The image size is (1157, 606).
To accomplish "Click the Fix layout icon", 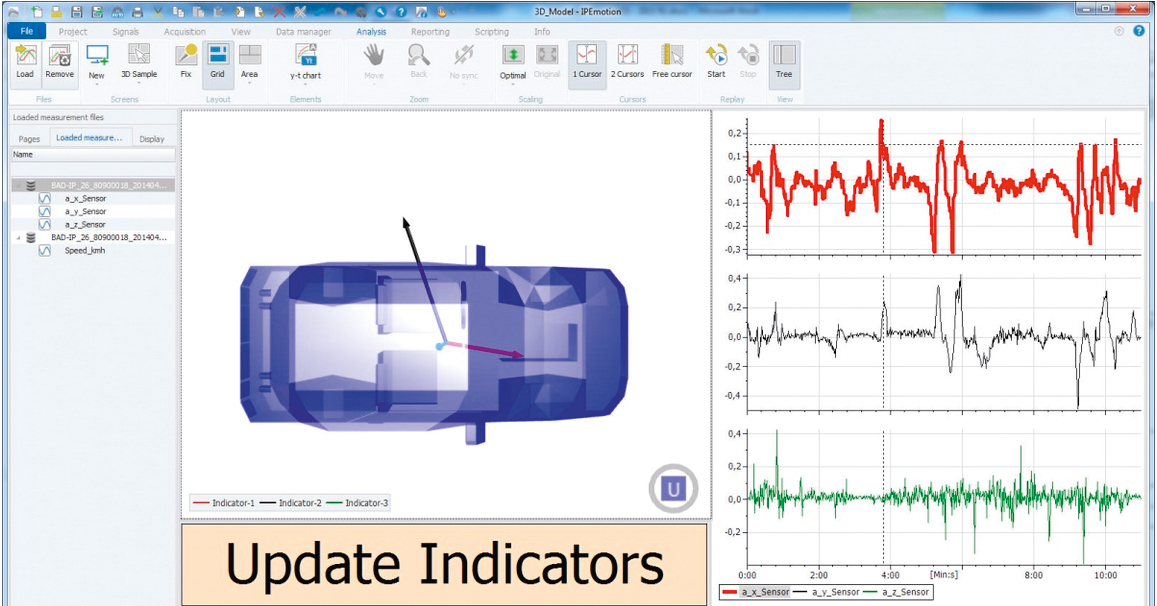I will [x=185, y=60].
